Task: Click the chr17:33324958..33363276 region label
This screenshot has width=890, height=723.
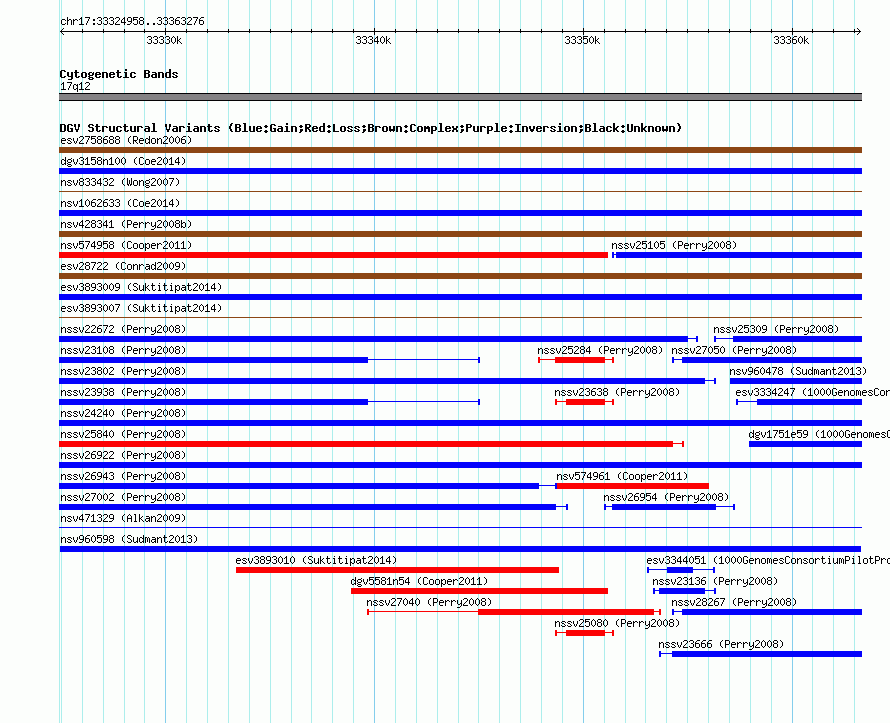Action: [132, 22]
